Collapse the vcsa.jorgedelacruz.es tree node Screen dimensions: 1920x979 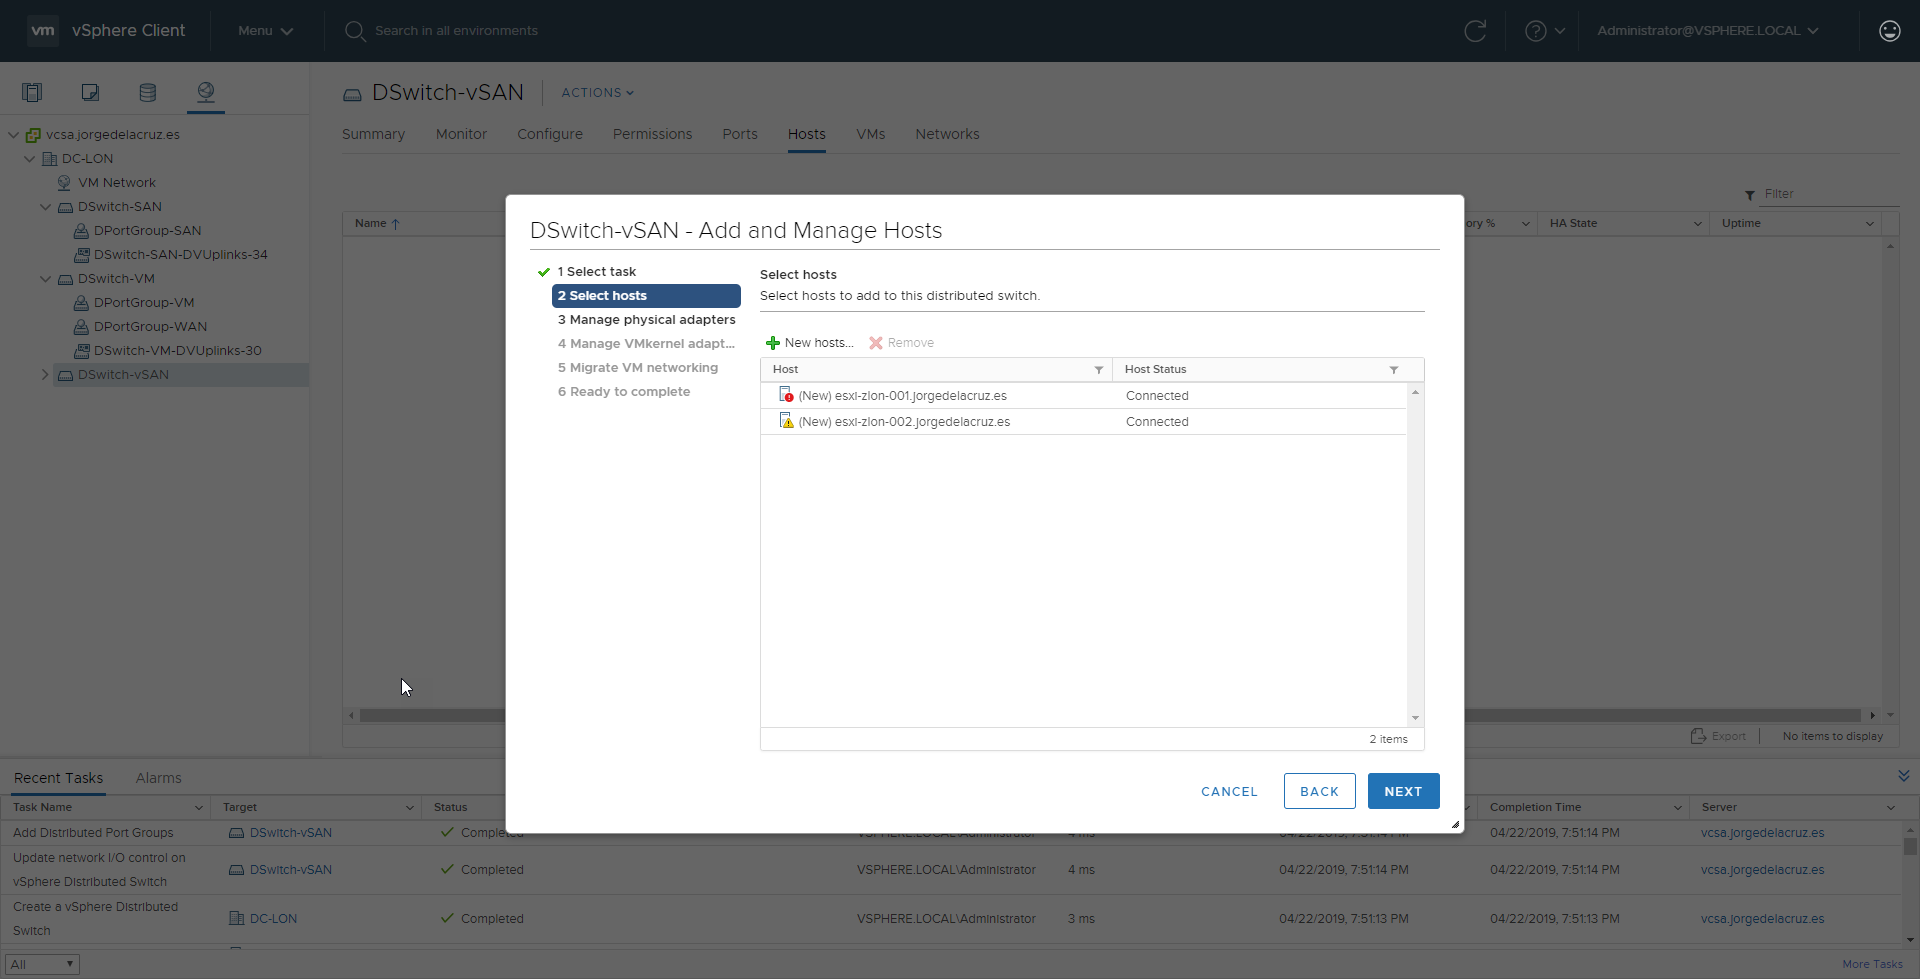pos(13,135)
